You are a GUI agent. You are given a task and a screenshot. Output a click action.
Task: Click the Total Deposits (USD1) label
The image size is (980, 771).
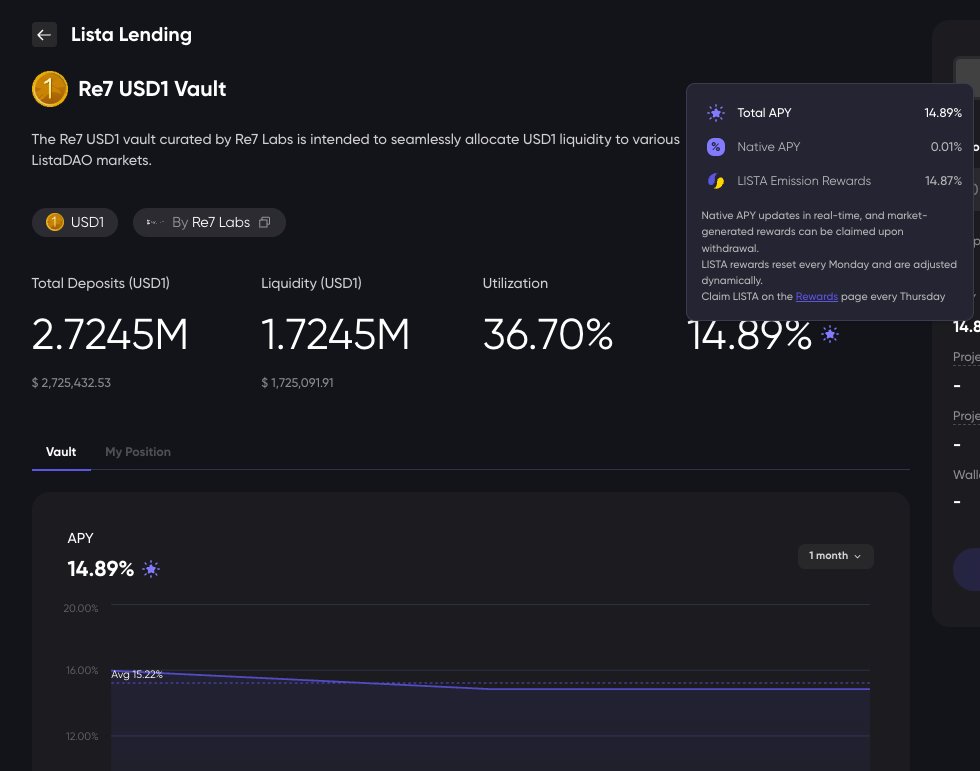[101, 283]
